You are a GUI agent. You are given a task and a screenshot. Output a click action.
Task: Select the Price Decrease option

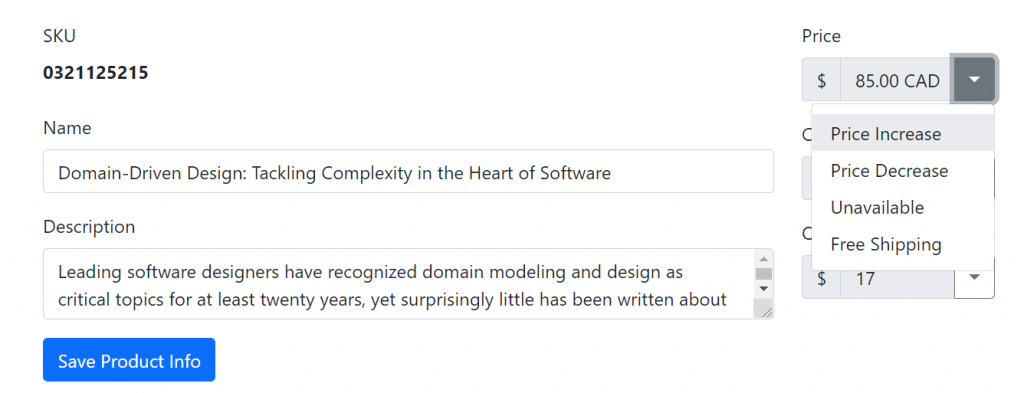903,171
